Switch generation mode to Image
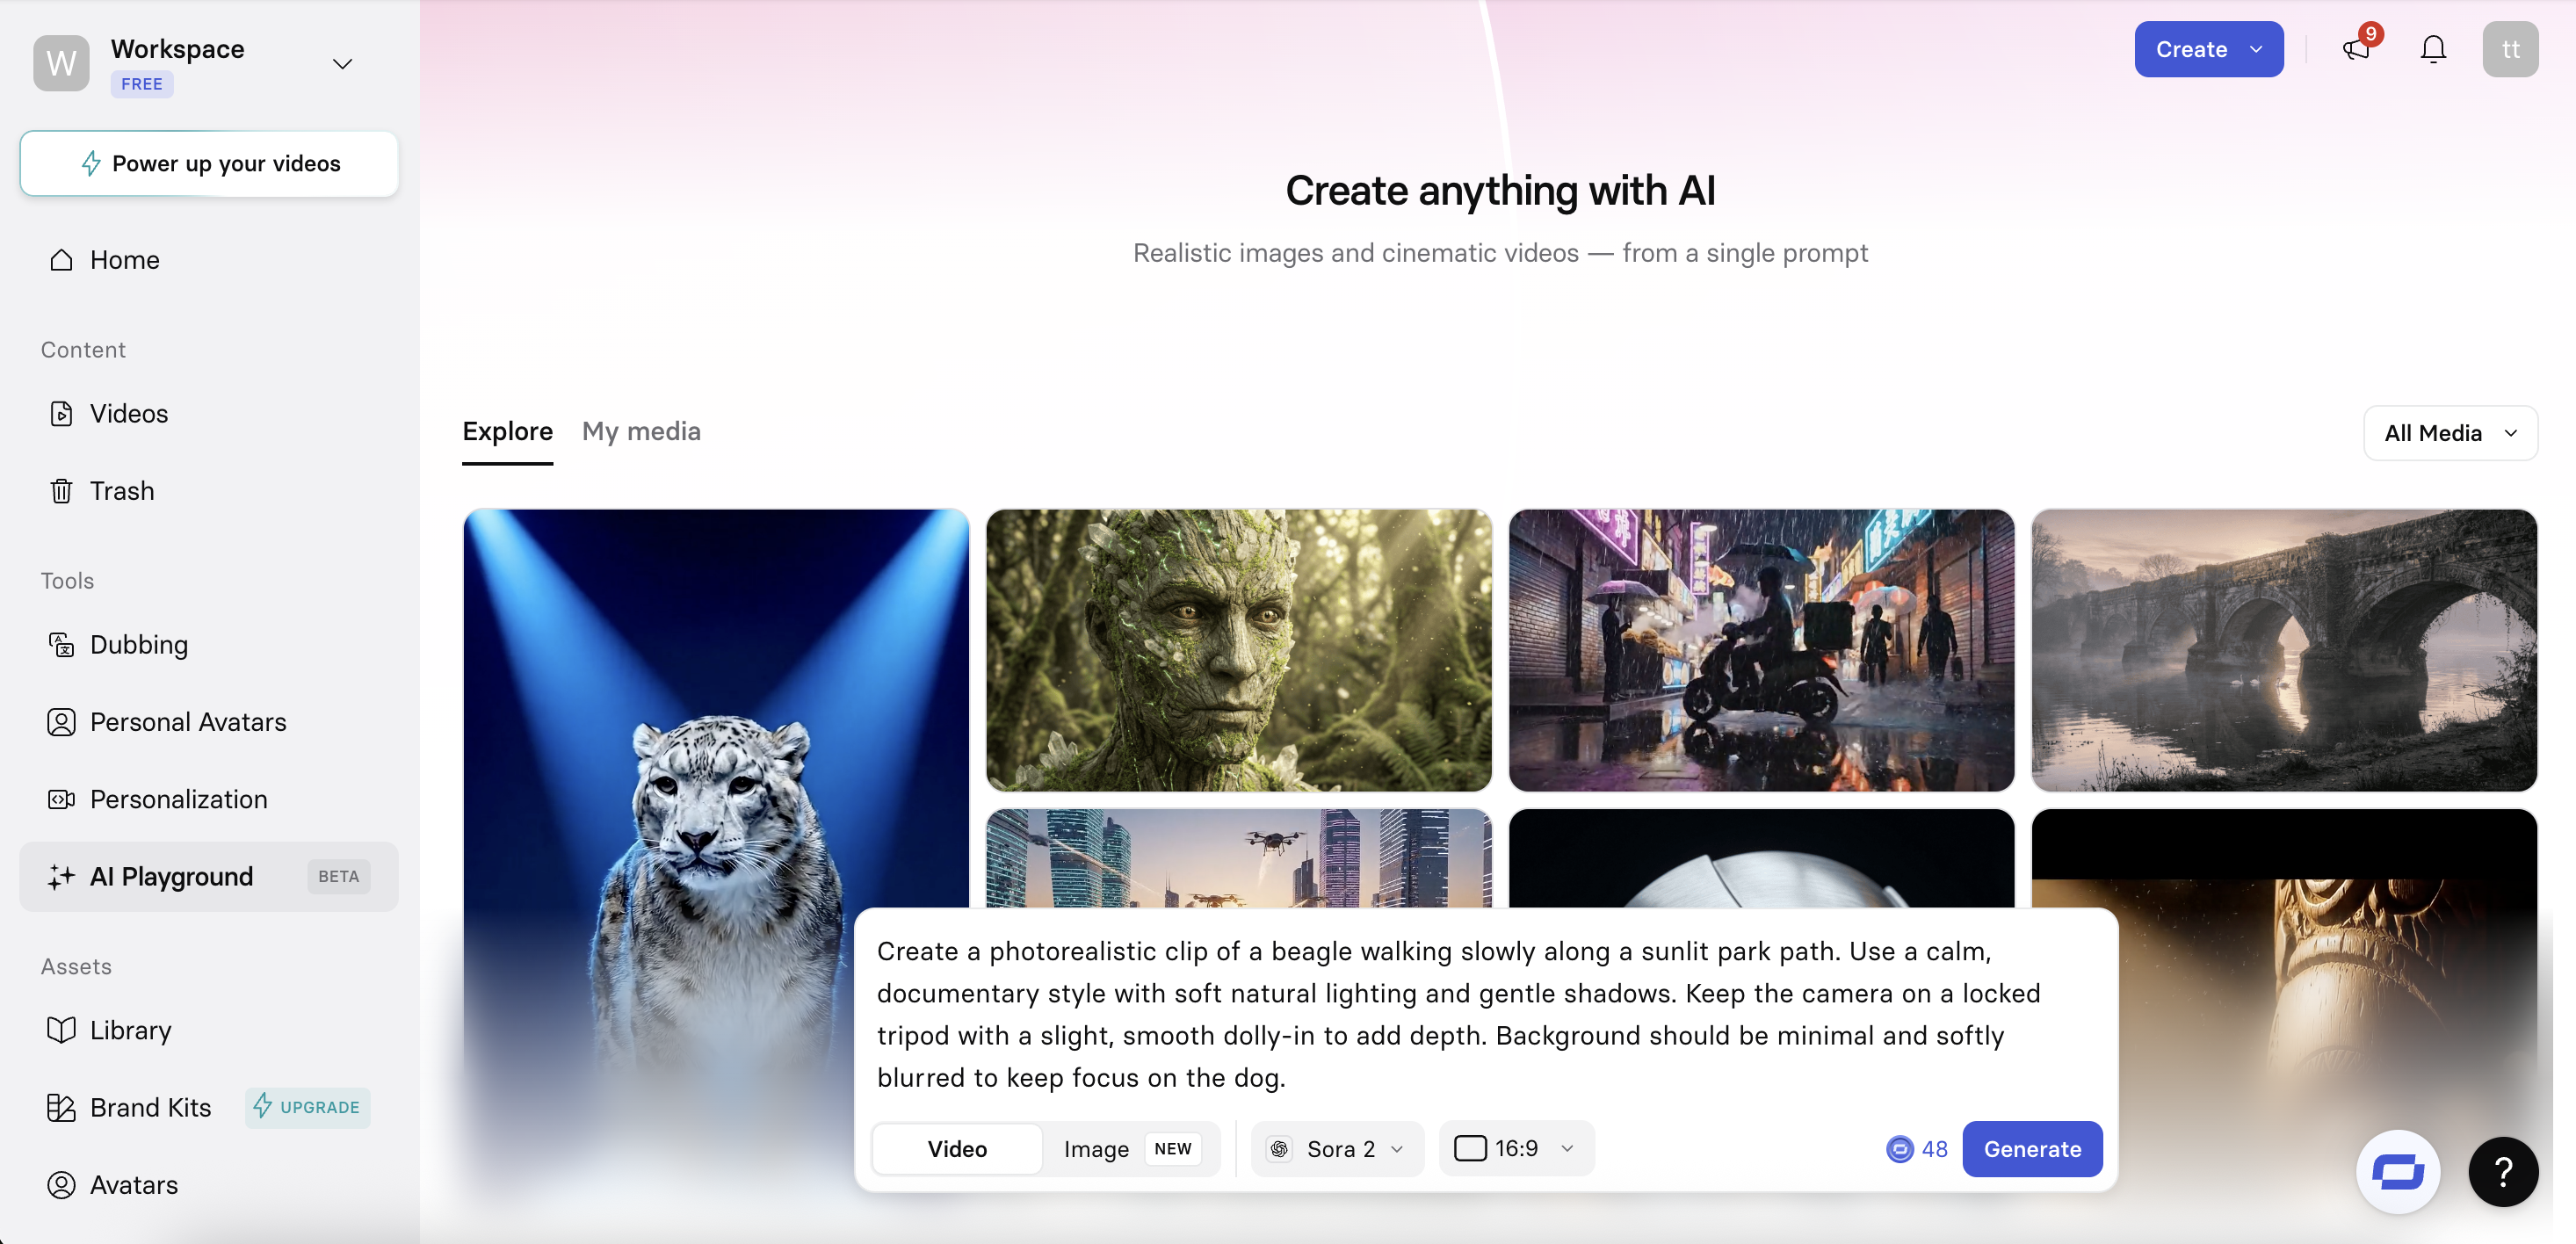The image size is (2576, 1244). [x=1095, y=1149]
